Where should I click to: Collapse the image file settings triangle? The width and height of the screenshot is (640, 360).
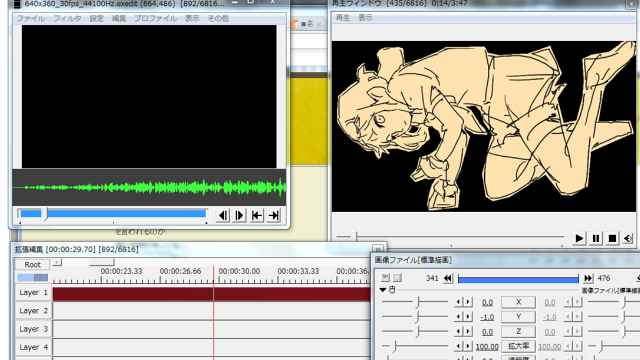click(383, 289)
